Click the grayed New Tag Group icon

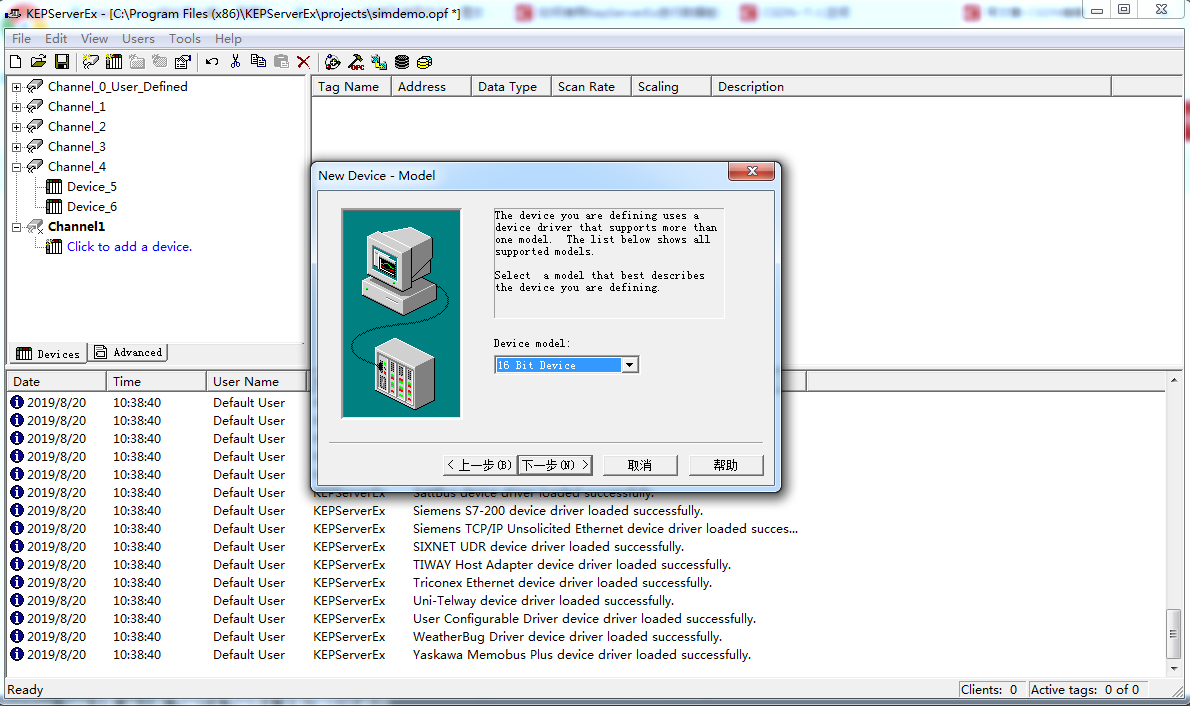tap(137, 62)
